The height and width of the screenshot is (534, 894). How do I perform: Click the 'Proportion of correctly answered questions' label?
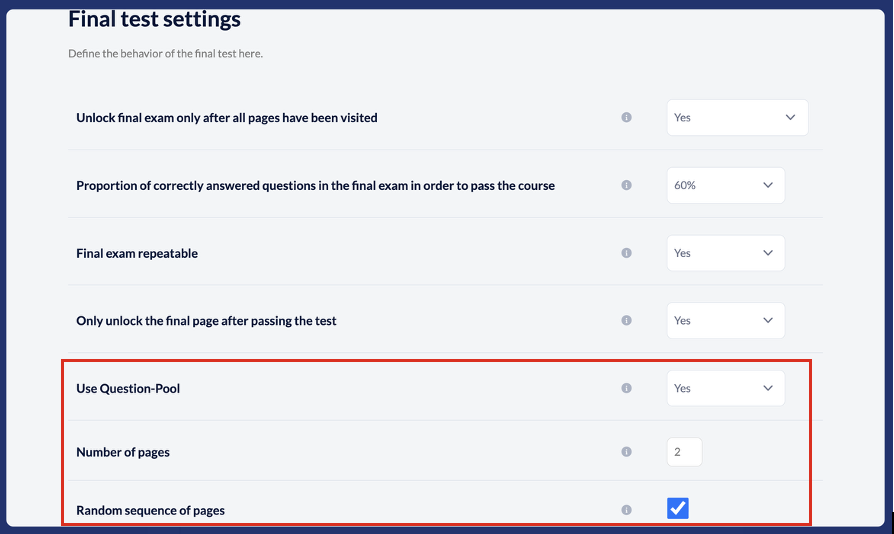(x=315, y=185)
